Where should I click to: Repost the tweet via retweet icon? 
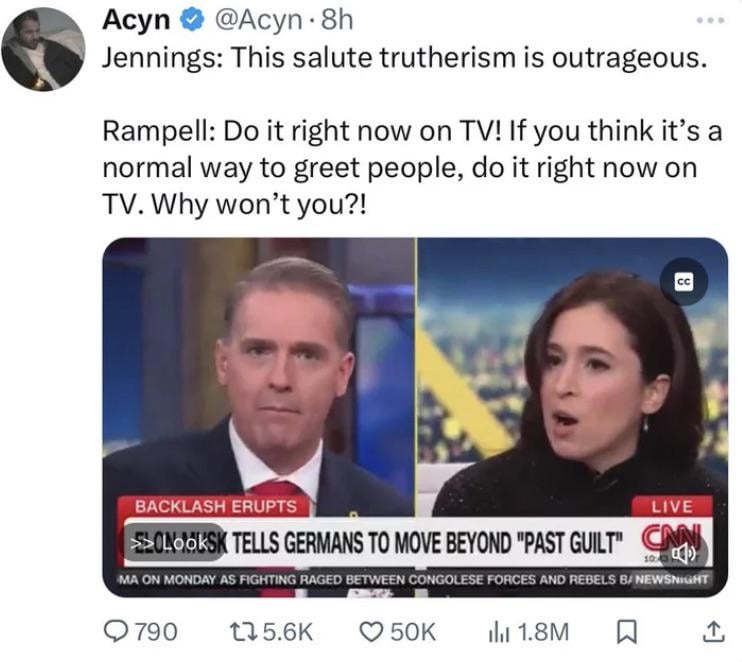coord(243,632)
